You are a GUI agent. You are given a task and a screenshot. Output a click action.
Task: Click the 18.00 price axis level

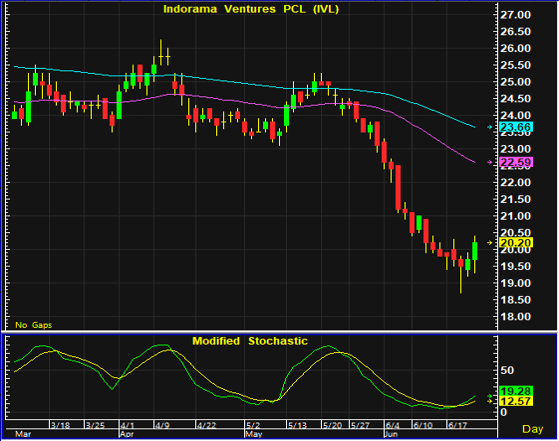click(x=516, y=317)
